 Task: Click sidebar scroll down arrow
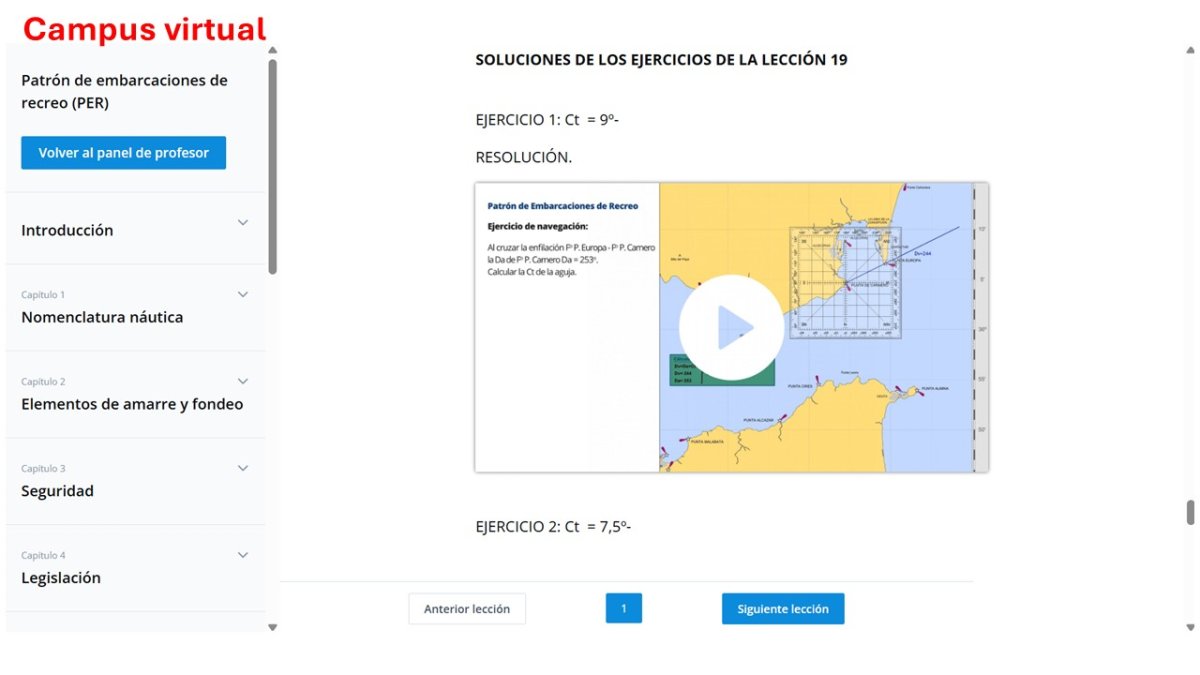coord(272,627)
